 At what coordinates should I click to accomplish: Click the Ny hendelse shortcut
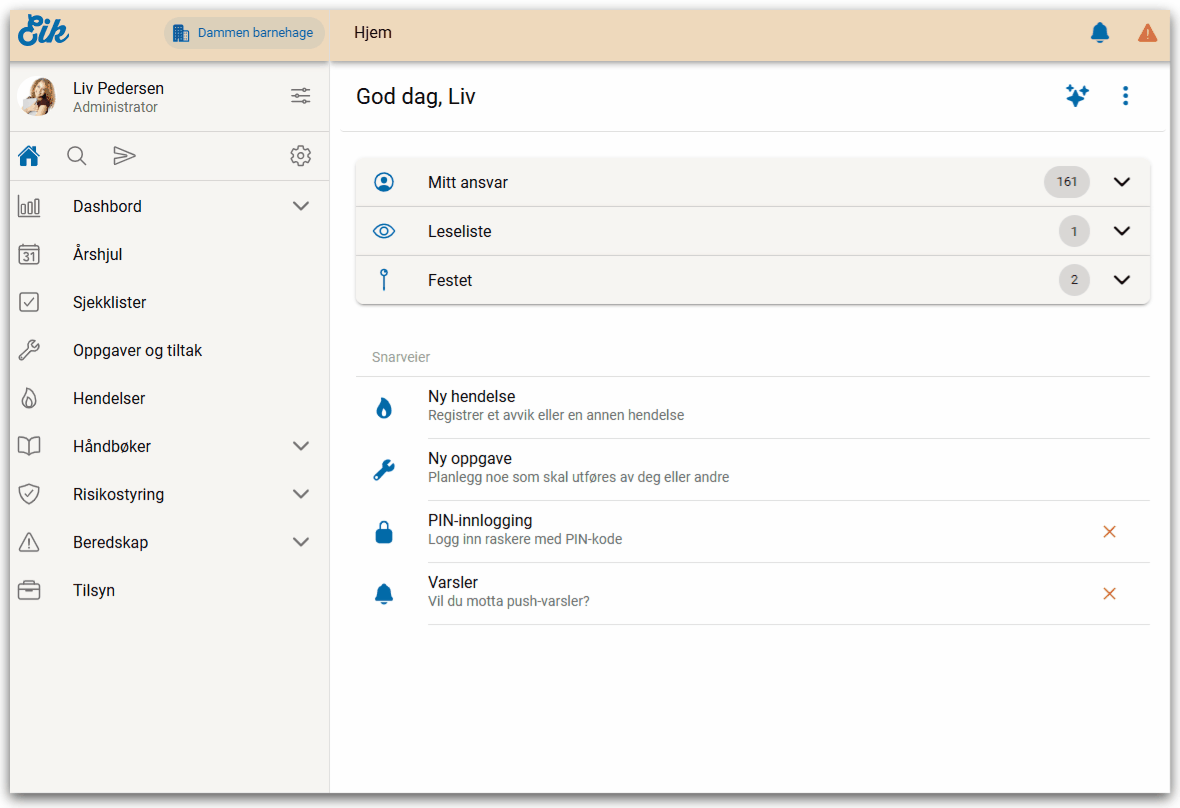click(x=471, y=405)
